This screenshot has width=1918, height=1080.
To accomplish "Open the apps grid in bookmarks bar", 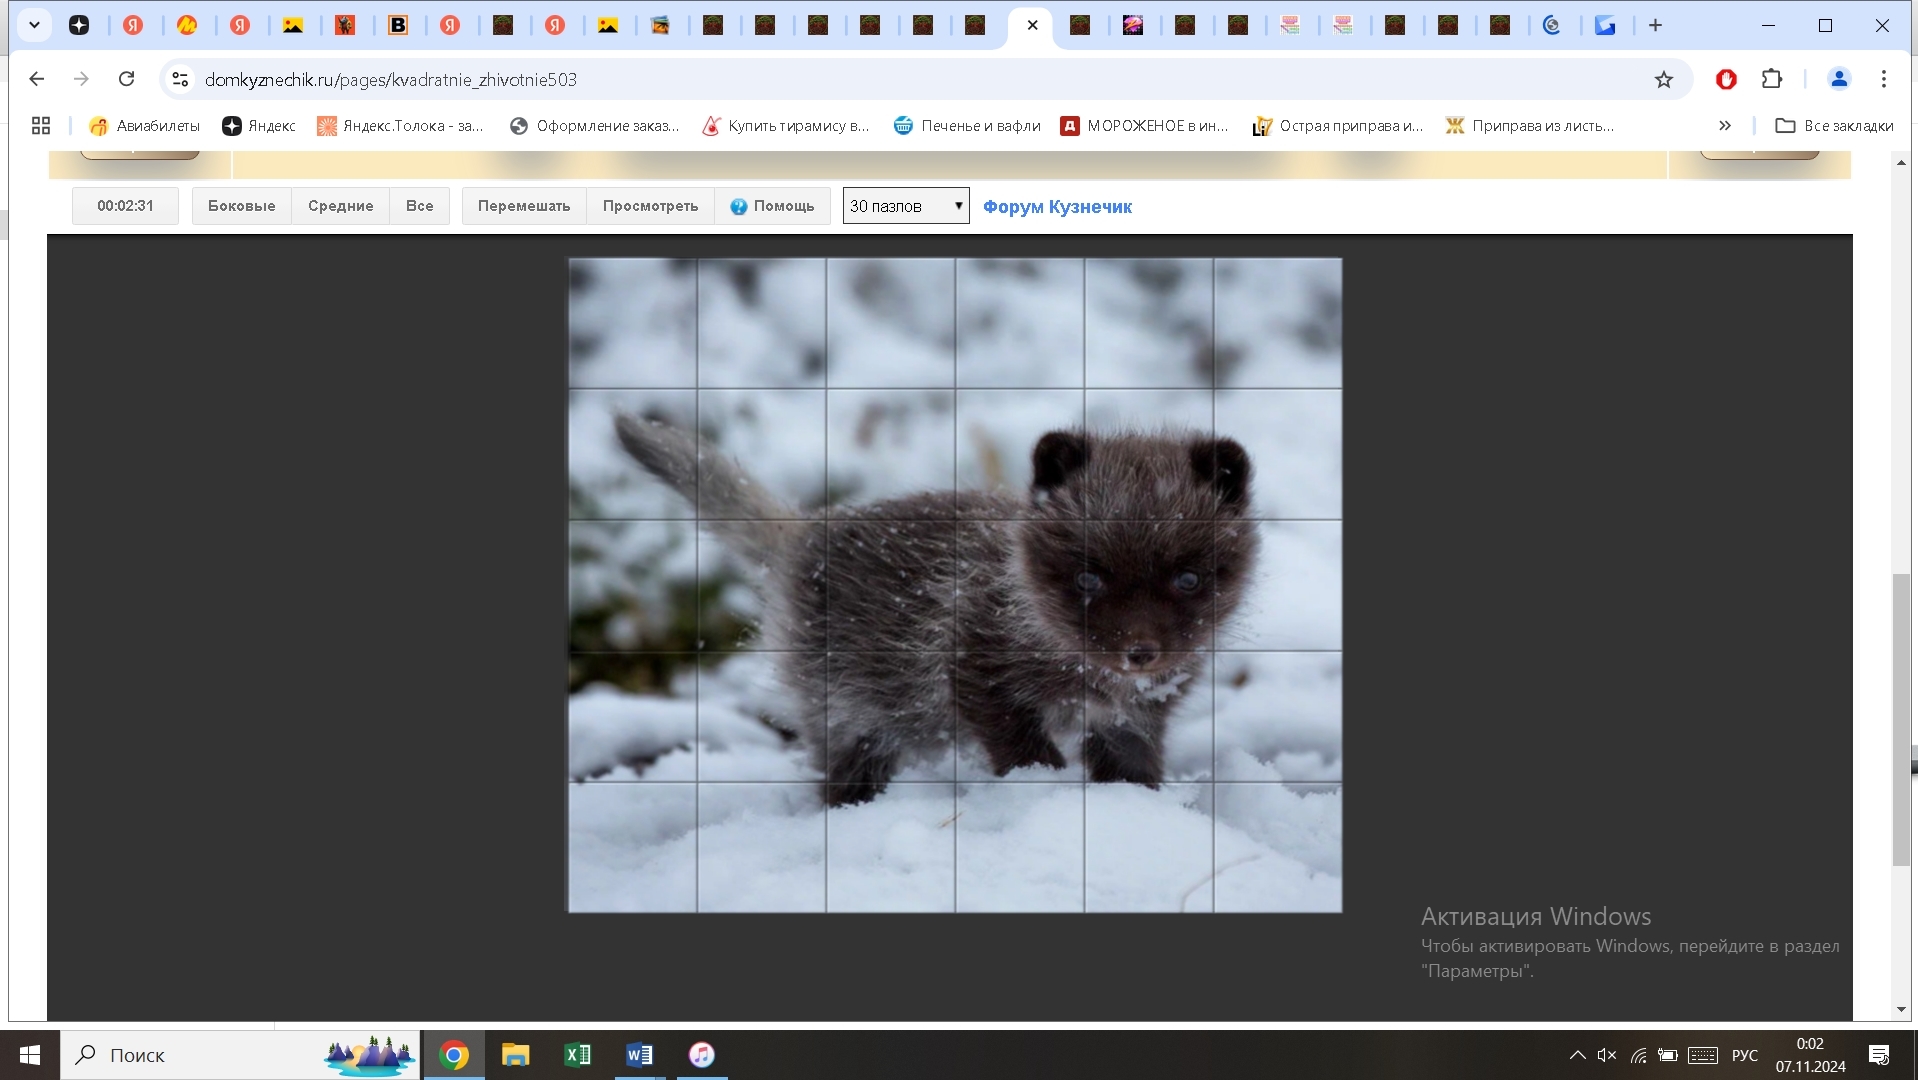I will pos(41,126).
